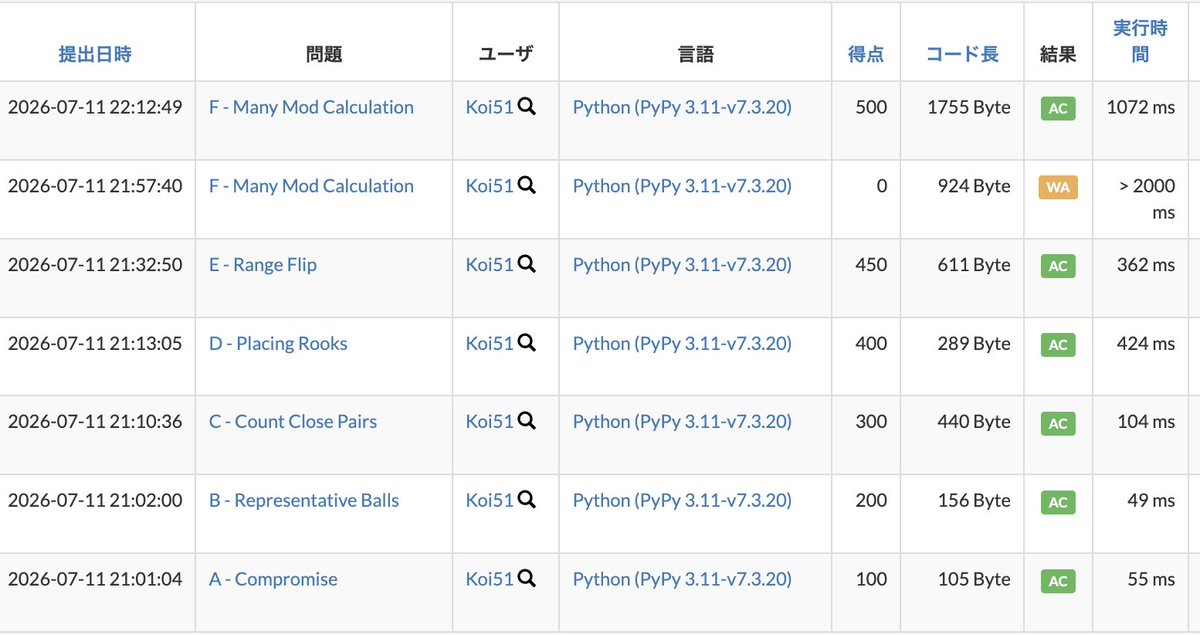The height and width of the screenshot is (635, 1200).
Task: Open user Koi51 in D - Placing Rooks row
Action: click(x=489, y=343)
